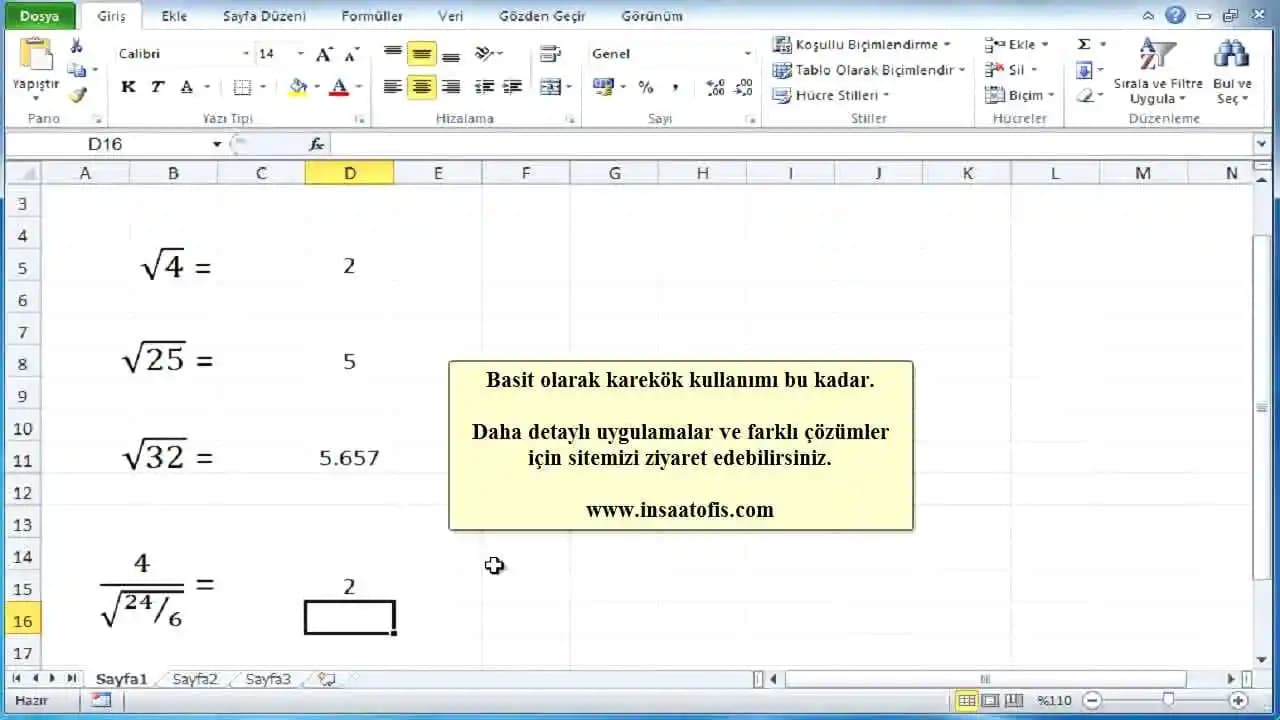Switch to the Formüller ribbon tab
1280x720 pixels.
(x=372, y=15)
